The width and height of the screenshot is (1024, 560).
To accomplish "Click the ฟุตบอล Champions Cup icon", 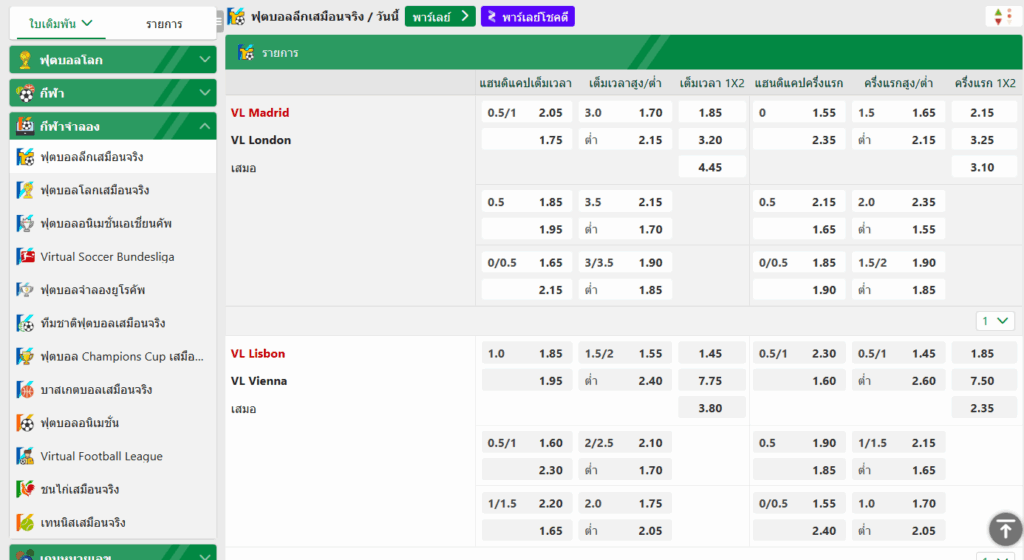I will point(25,356).
